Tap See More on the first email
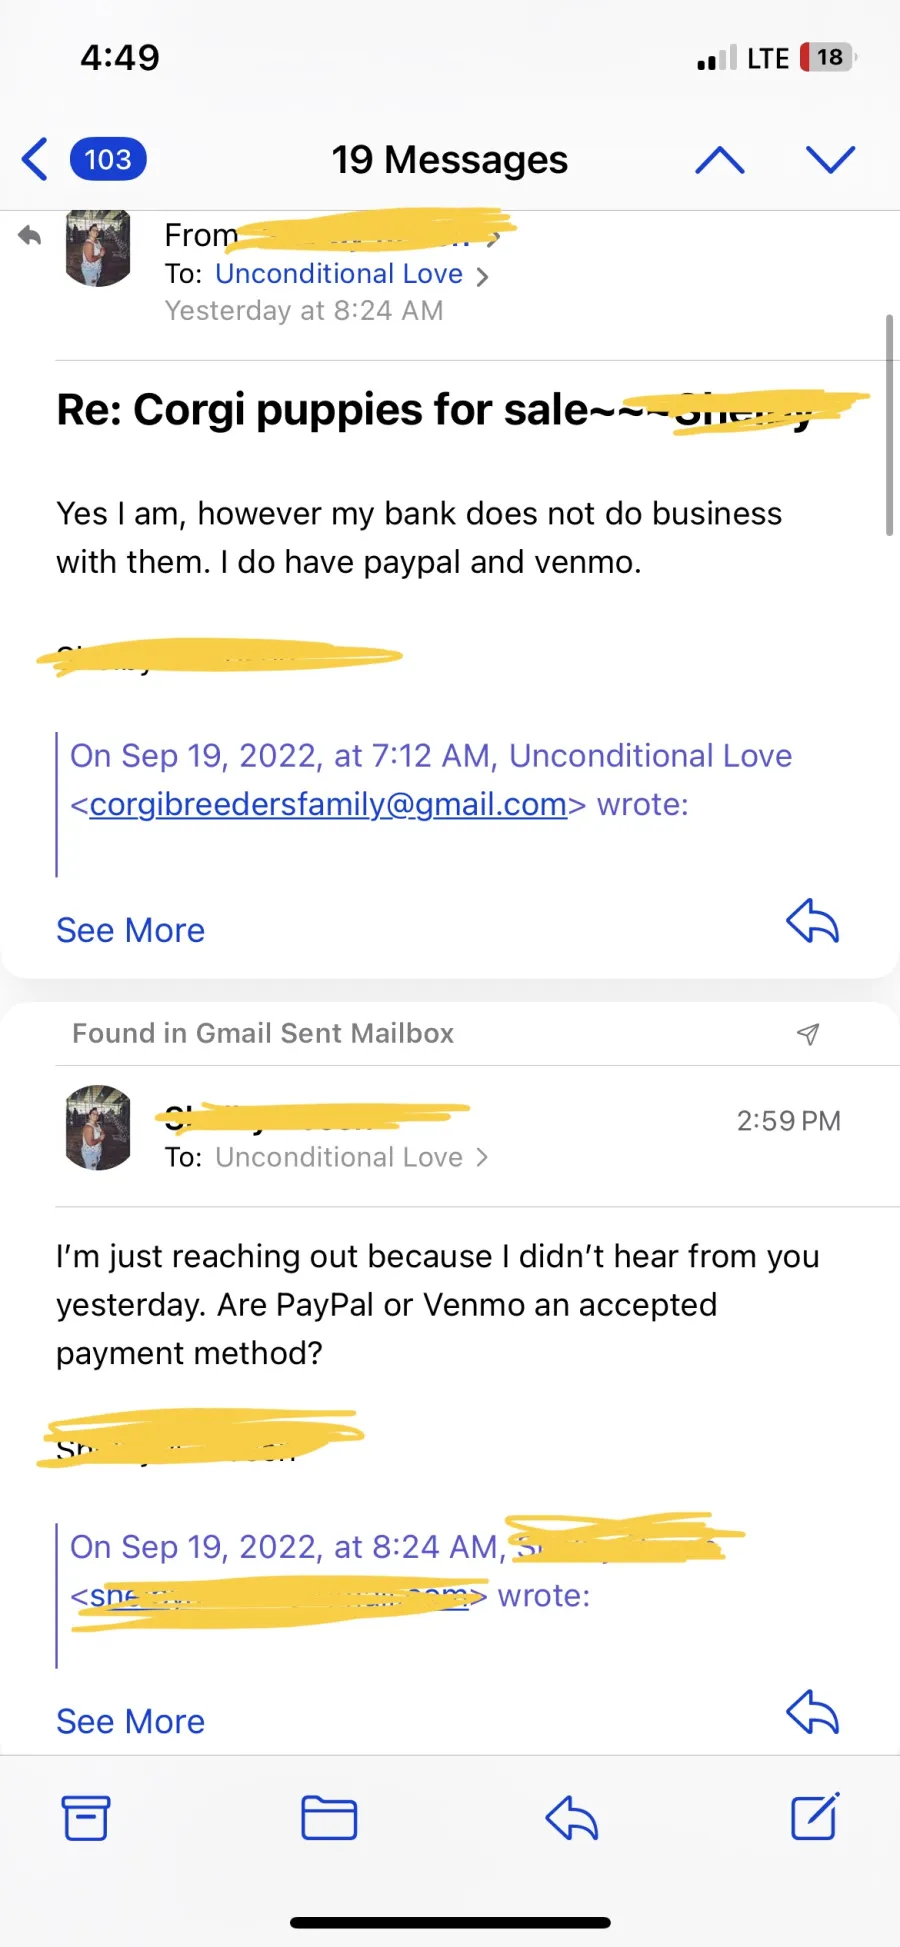 [130, 930]
